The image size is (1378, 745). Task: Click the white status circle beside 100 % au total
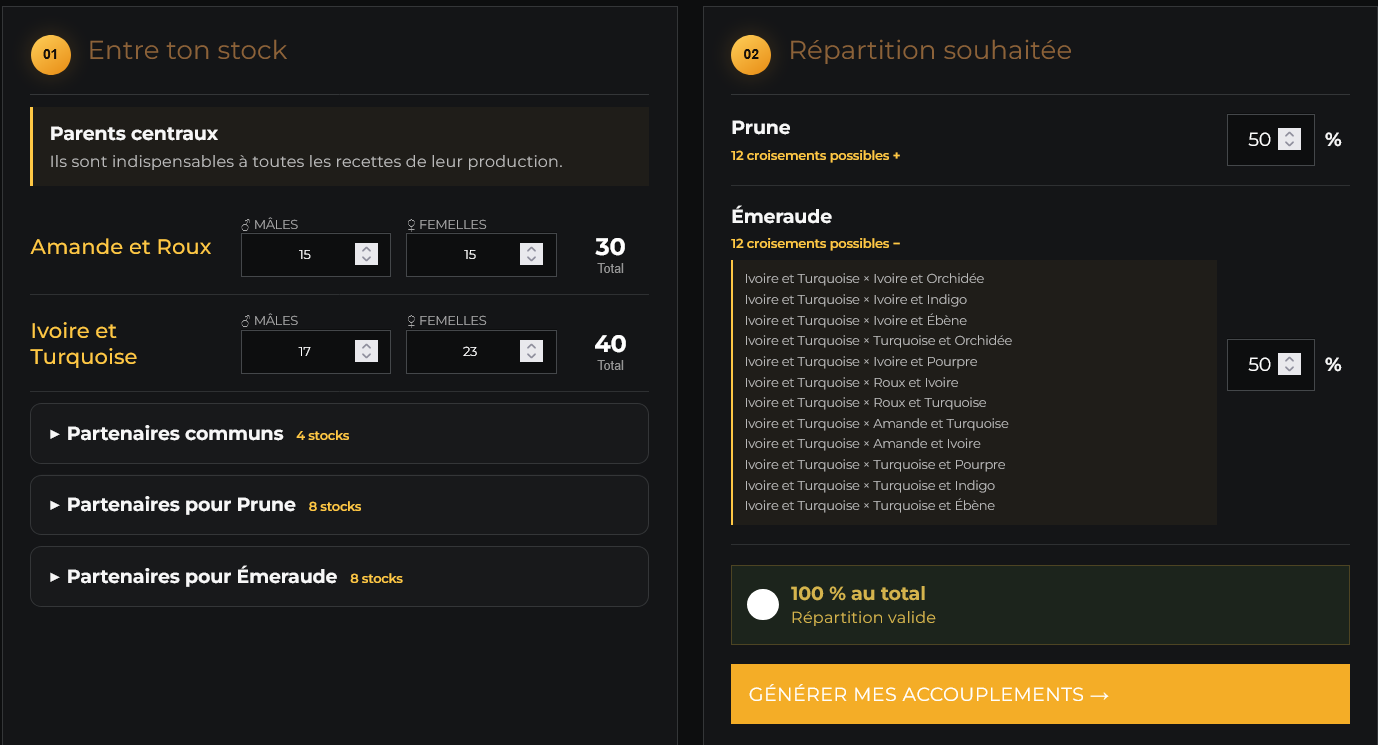tap(763, 604)
